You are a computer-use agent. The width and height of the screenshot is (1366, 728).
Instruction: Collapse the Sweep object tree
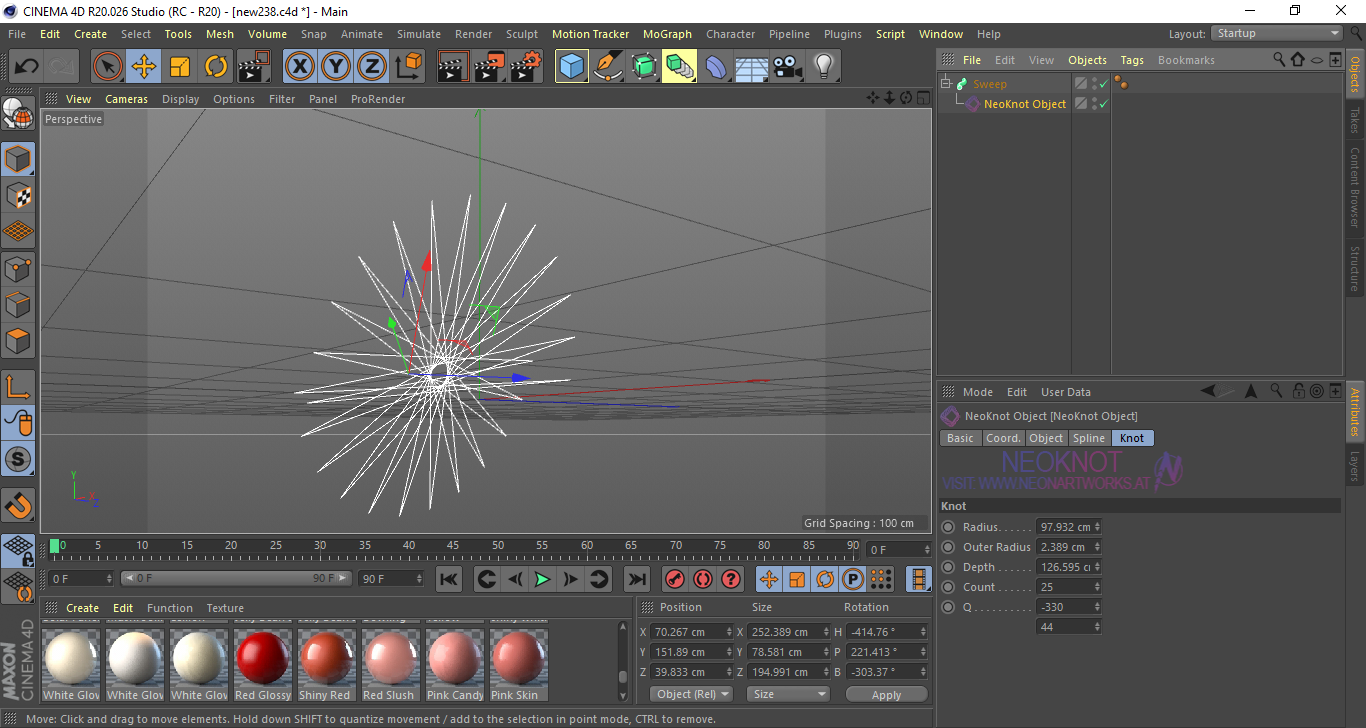click(946, 84)
